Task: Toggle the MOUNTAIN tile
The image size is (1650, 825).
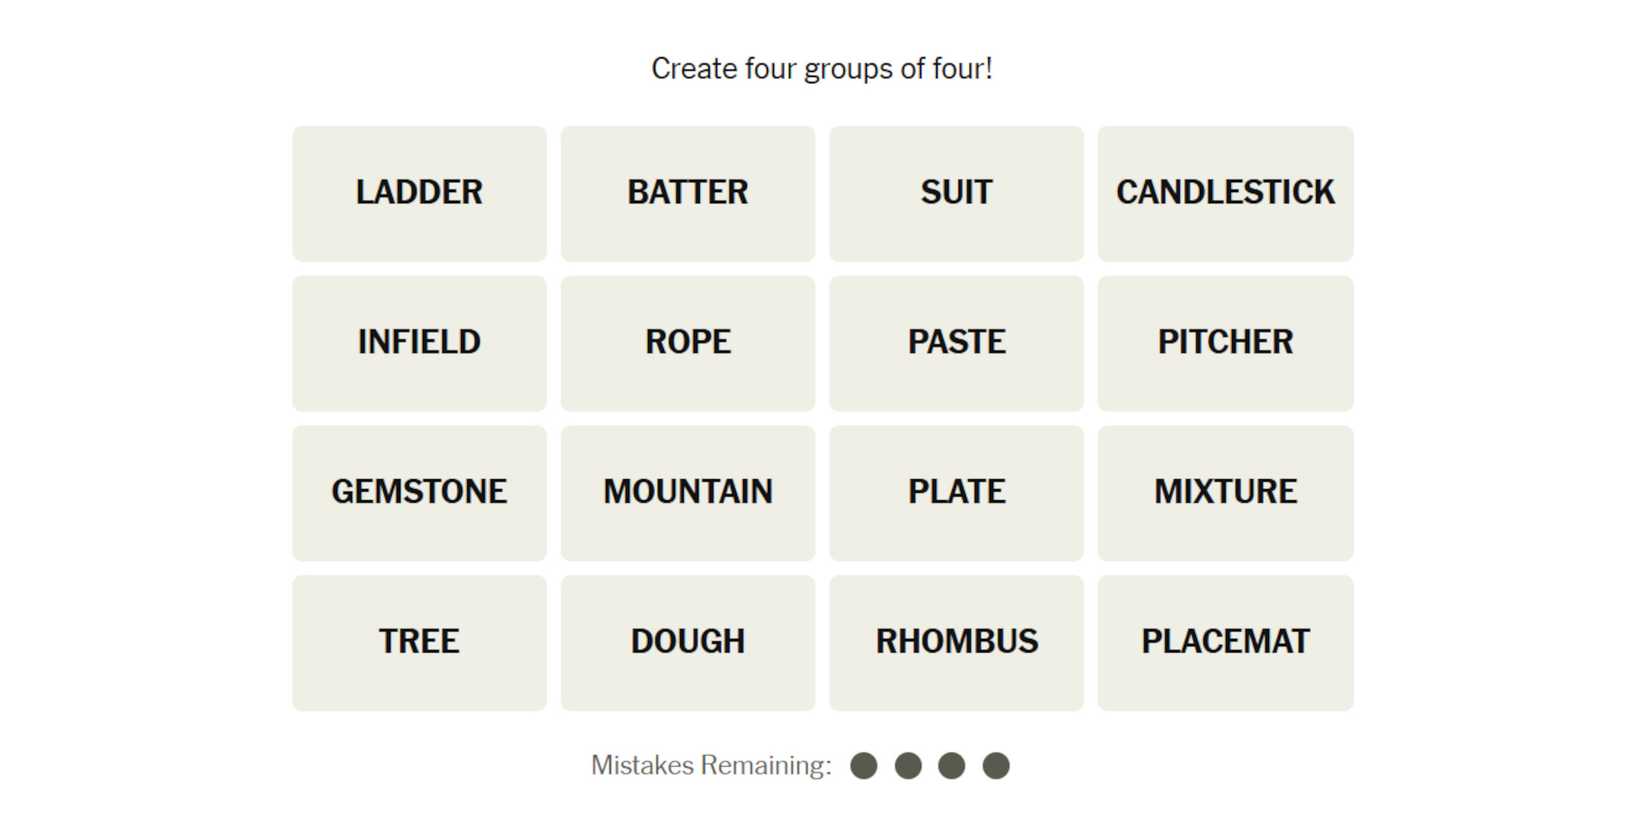Action: pos(688,493)
